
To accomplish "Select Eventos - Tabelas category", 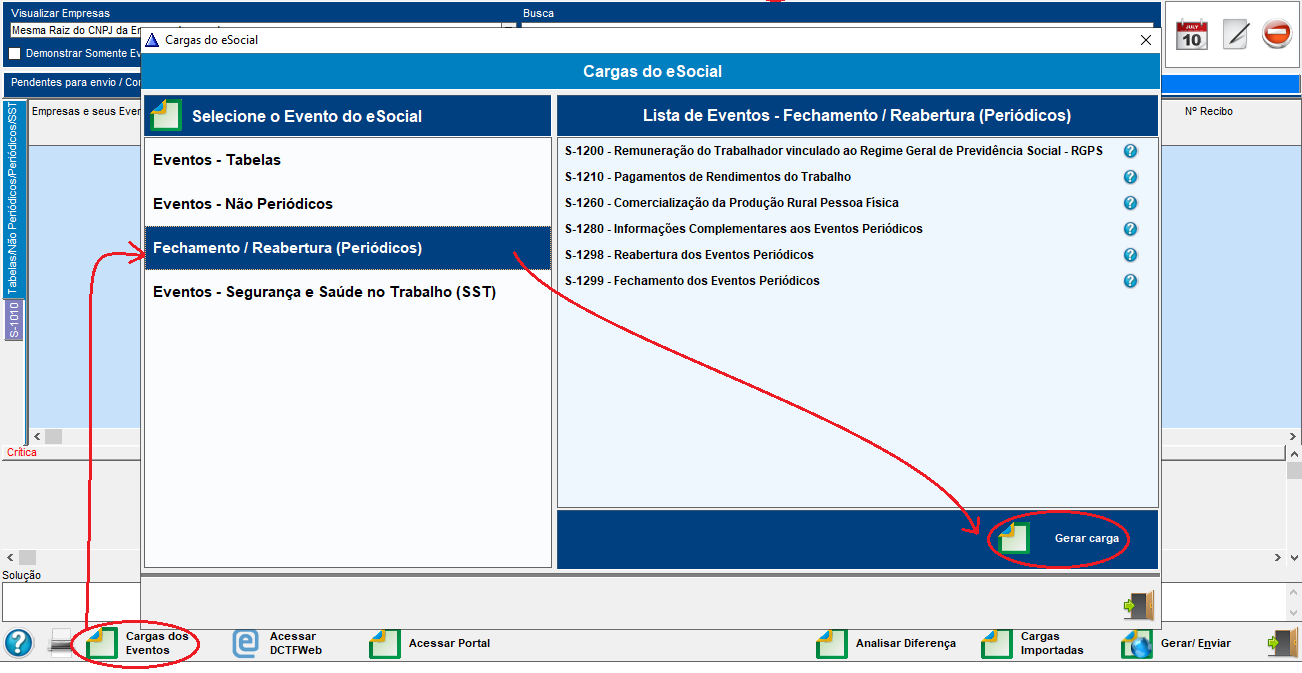I will point(348,160).
